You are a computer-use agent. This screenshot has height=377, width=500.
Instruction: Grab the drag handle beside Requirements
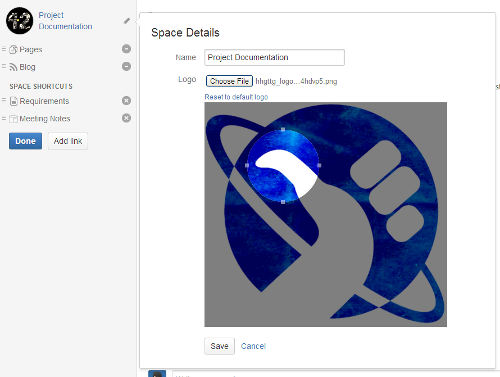(x=4, y=100)
